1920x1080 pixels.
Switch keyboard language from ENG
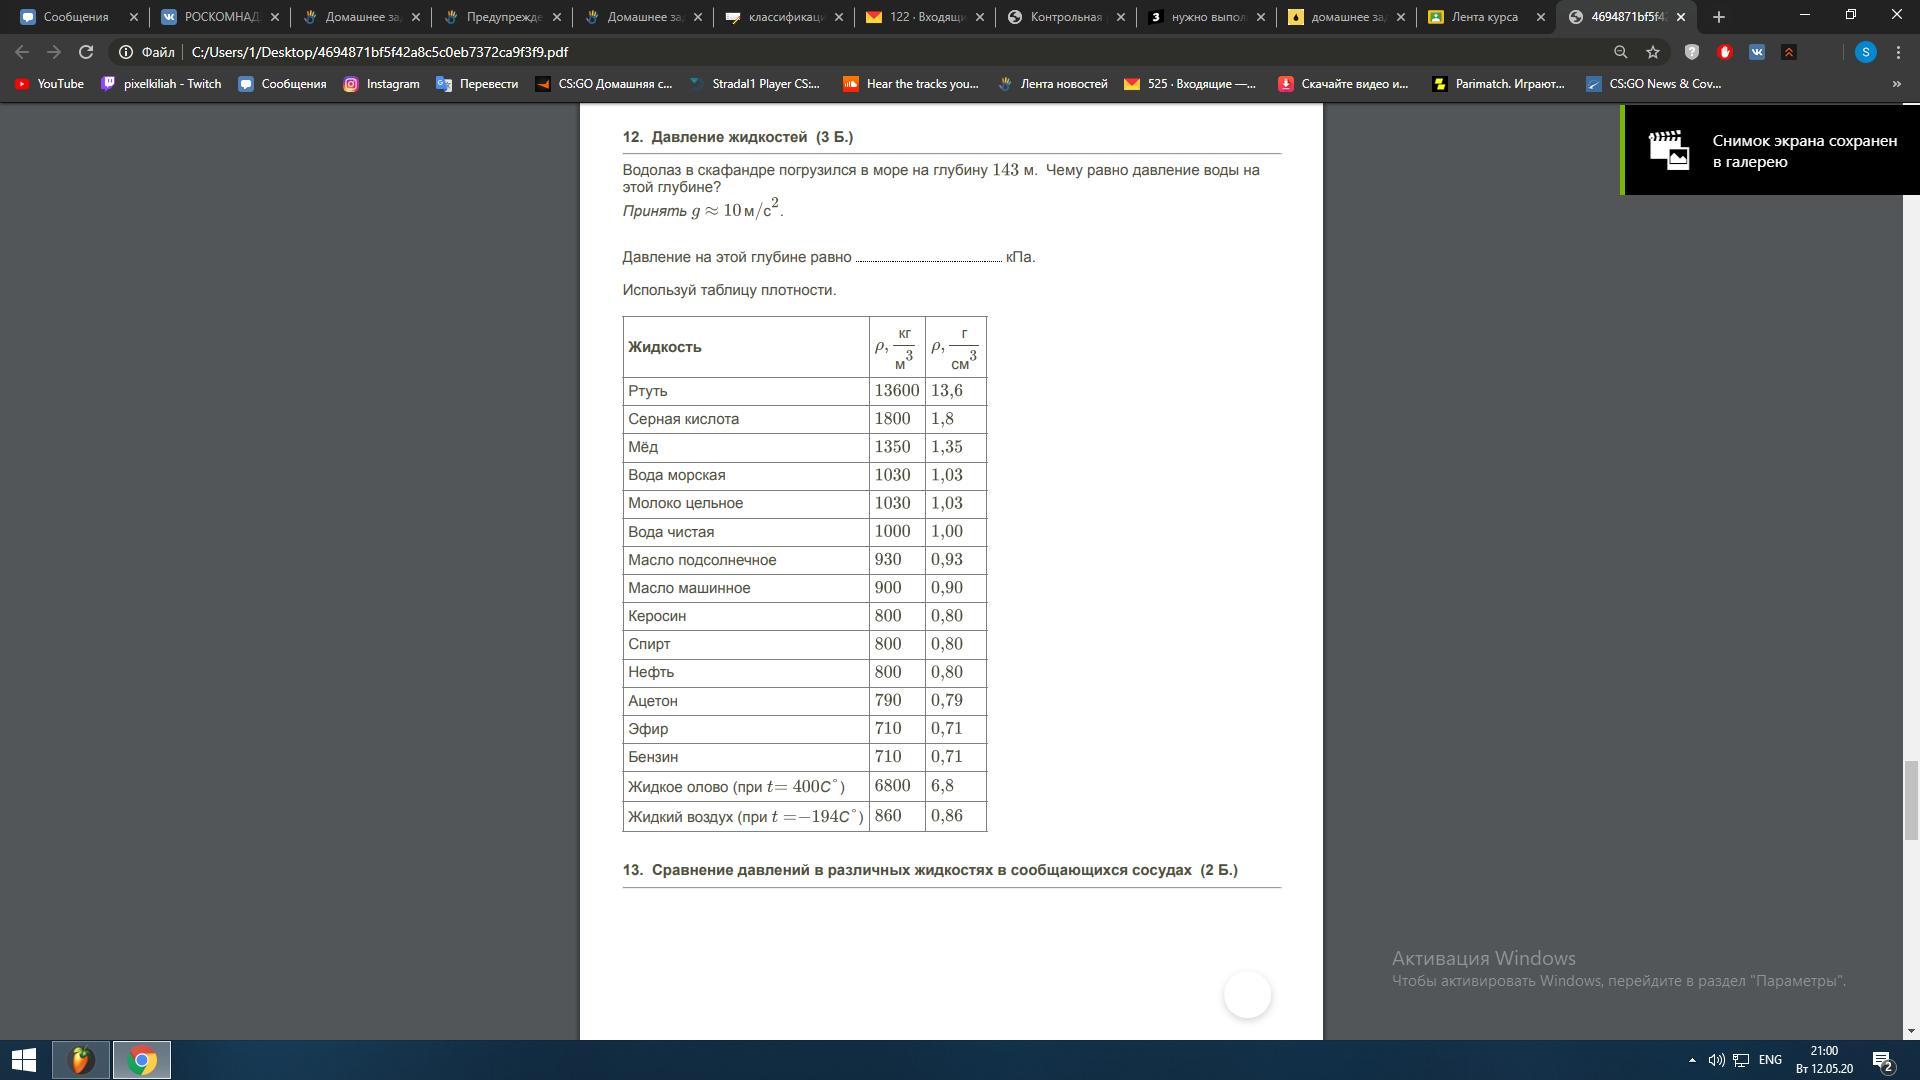click(1770, 1060)
